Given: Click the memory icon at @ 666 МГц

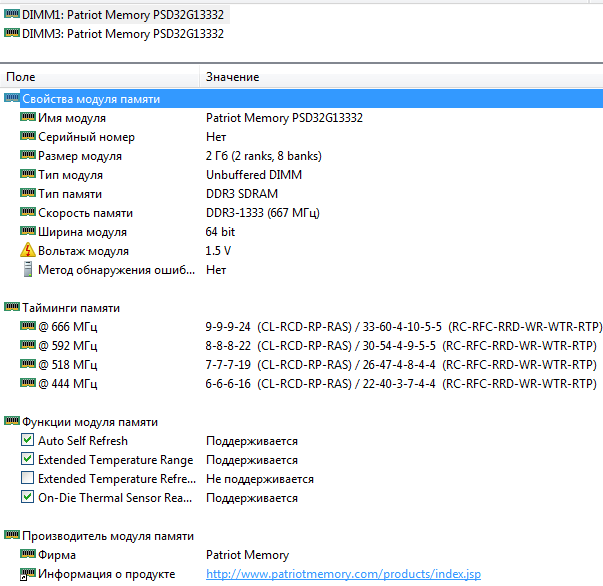Looking at the screenshot, I should pyautogui.click(x=28, y=326).
